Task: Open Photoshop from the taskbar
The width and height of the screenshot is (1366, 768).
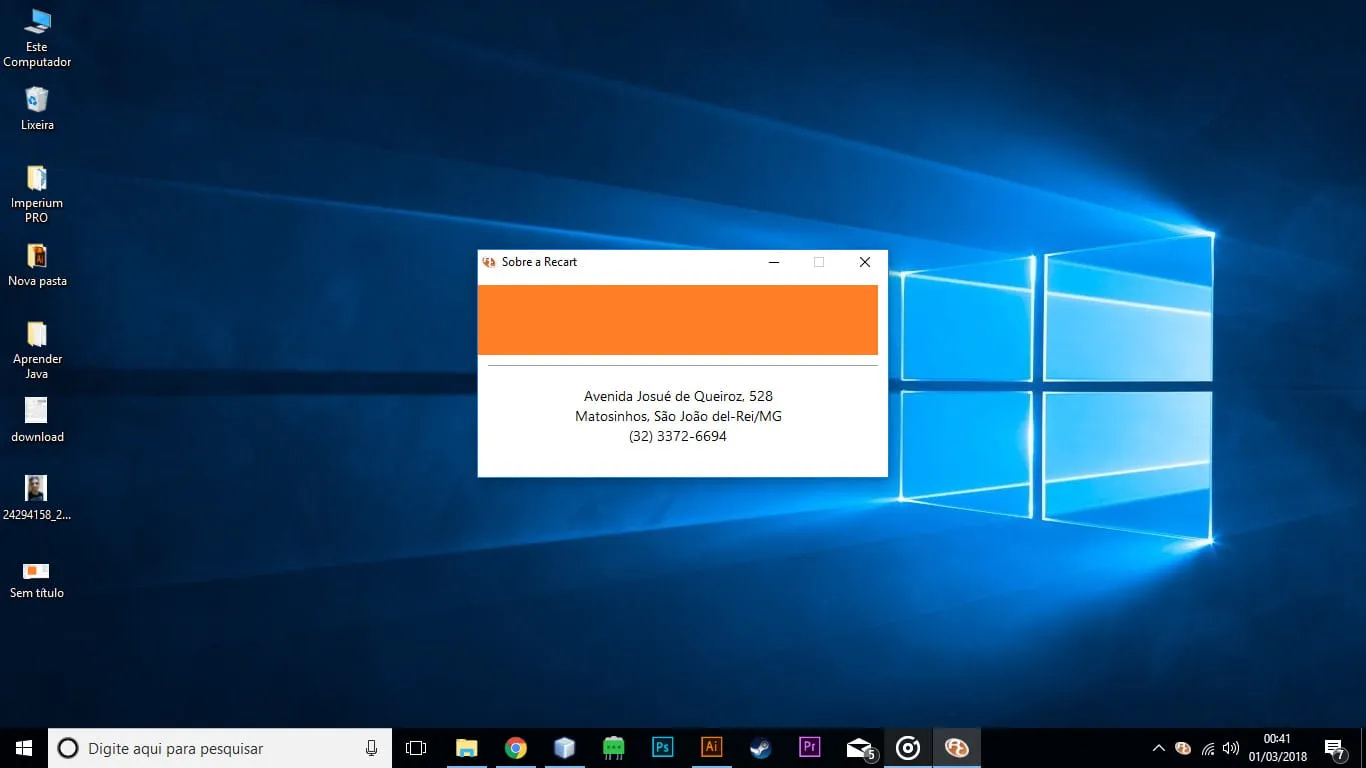Action: tap(662, 747)
